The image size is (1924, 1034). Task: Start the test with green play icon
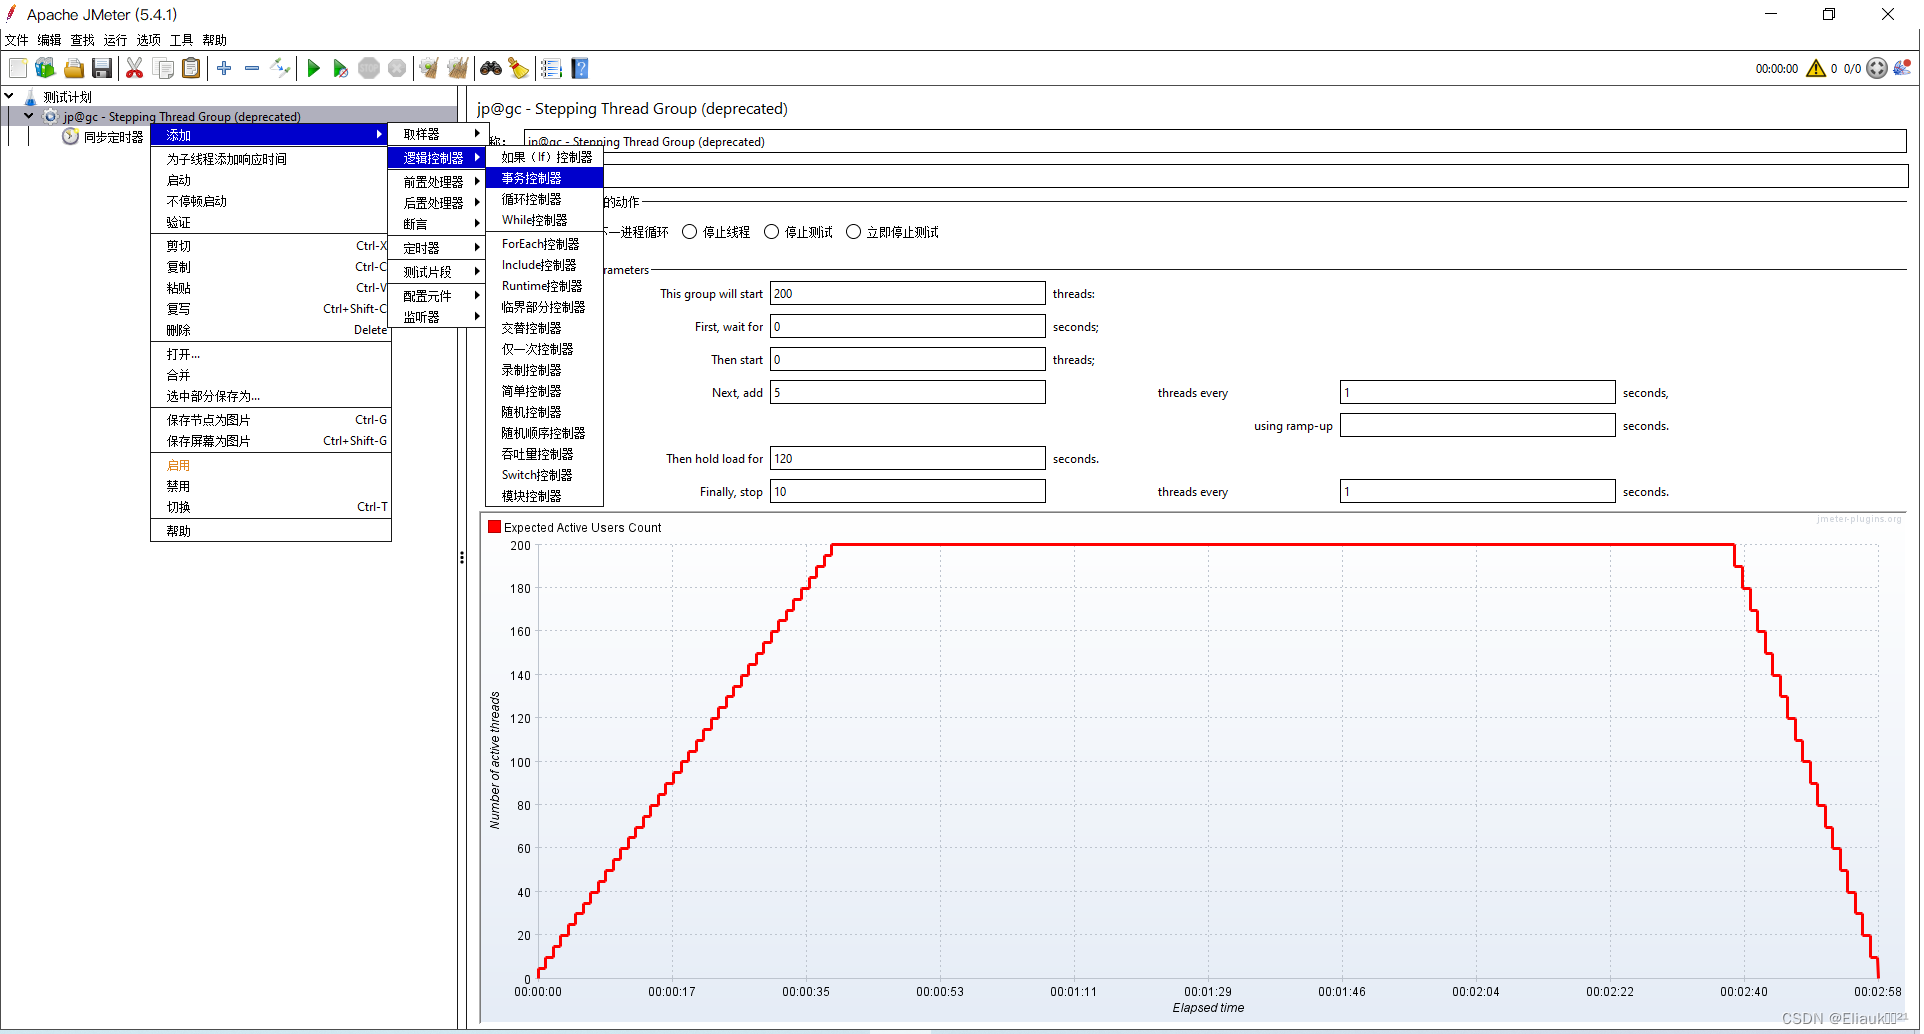click(x=313, y=68)
